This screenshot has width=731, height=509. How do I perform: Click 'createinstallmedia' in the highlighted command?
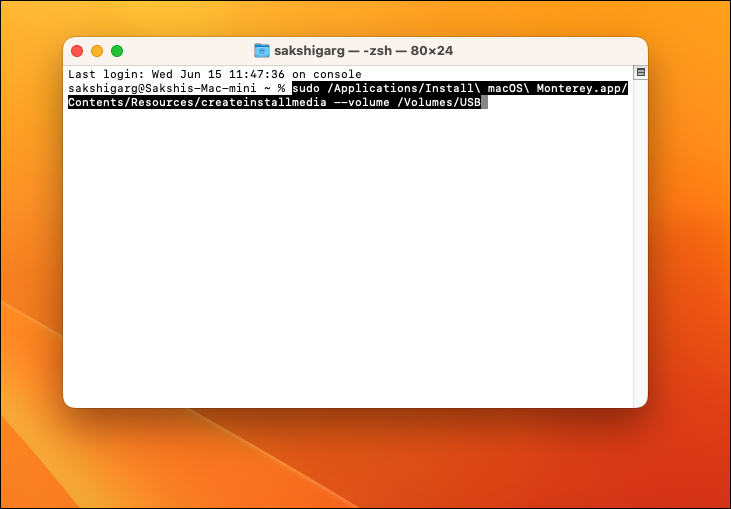[x=264, y=102]
